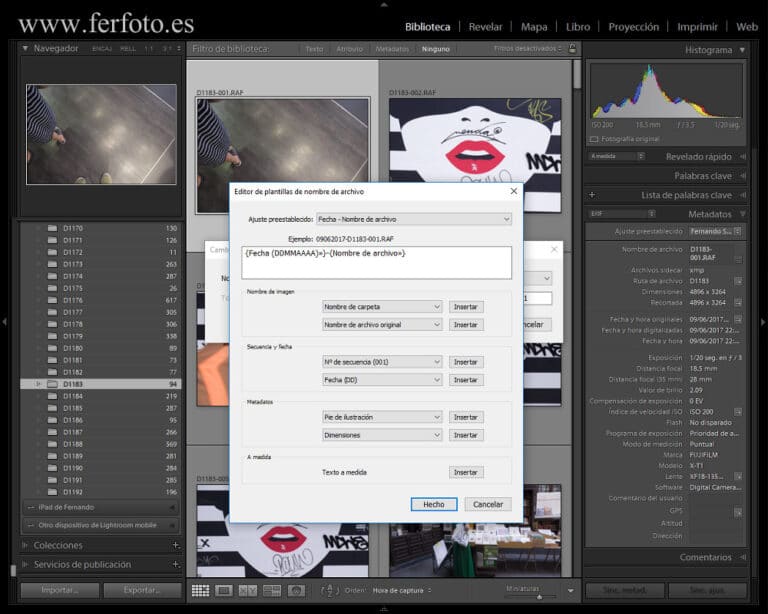Open the Dimensiones dropdown
Screen dimensions: 768x614
(x=382, y=435)
